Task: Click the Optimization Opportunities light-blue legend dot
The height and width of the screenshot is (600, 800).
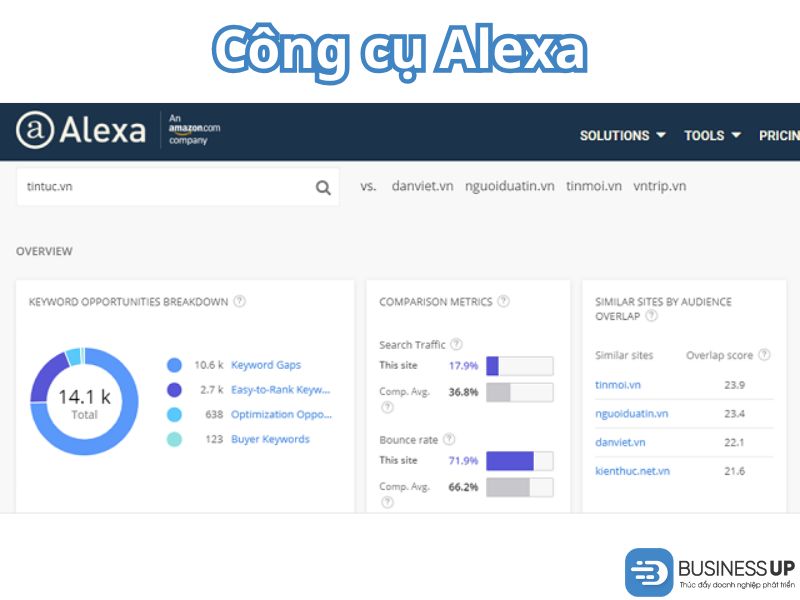Action: pos(174,414)
